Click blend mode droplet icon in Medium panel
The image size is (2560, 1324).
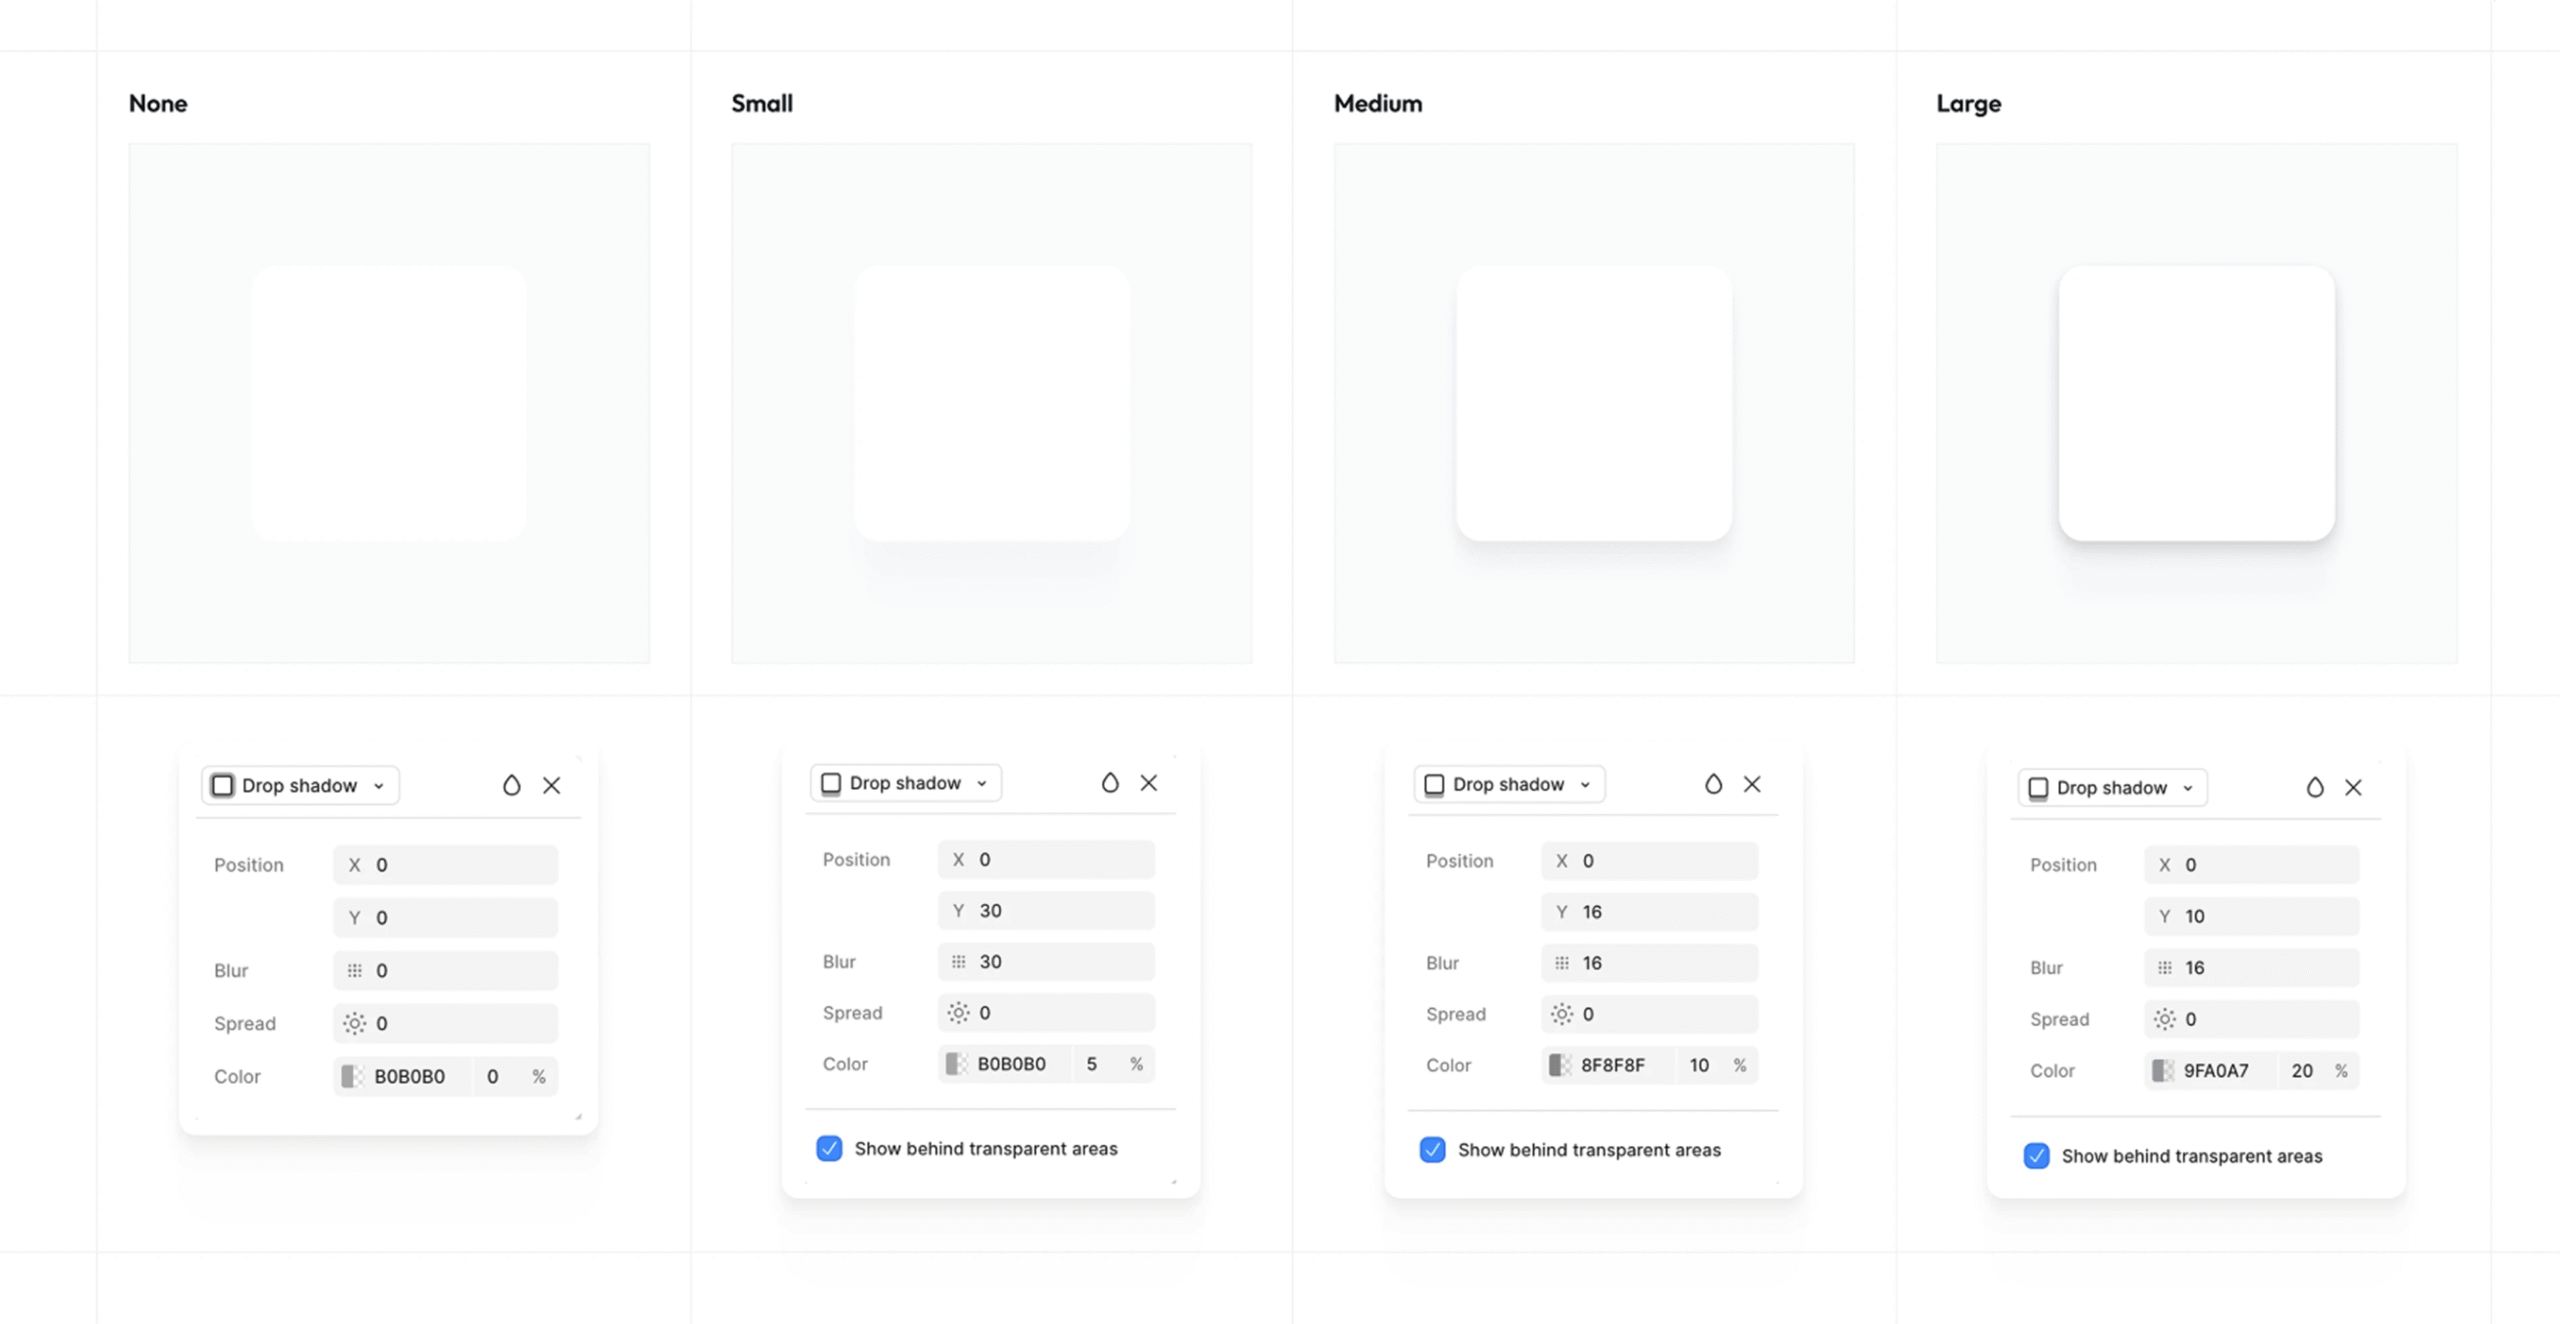1713,784
